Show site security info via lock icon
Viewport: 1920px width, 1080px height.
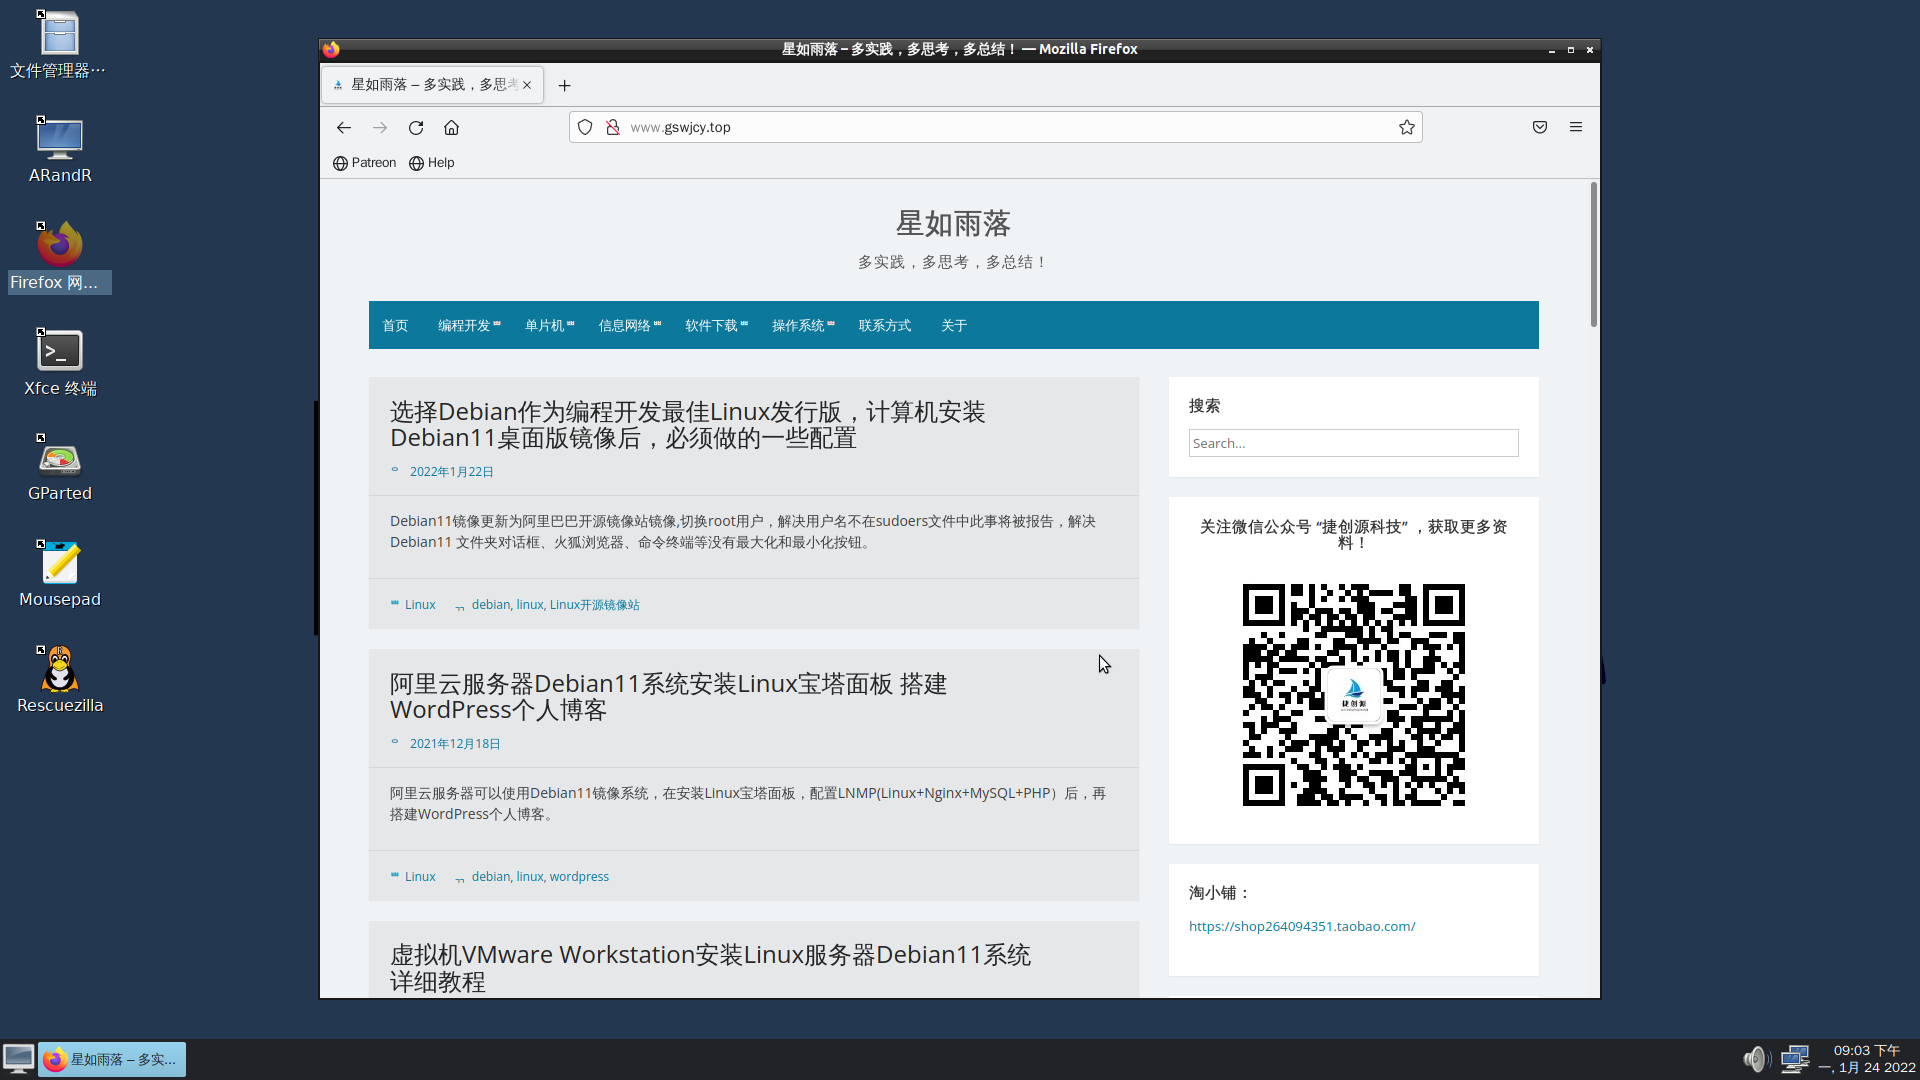[x=613, y=127]
